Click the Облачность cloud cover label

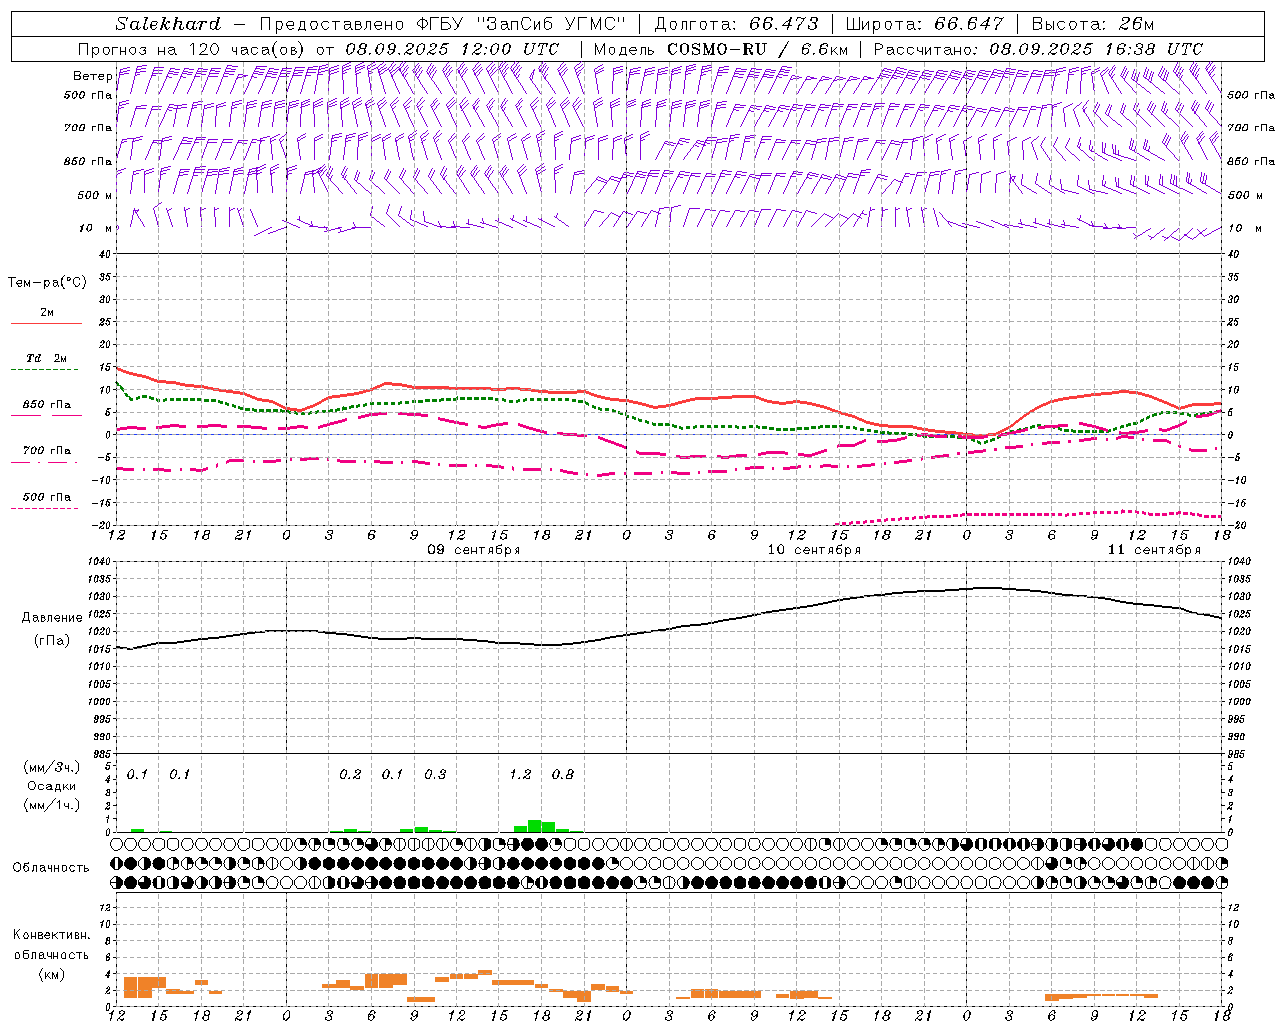(51, 868)
